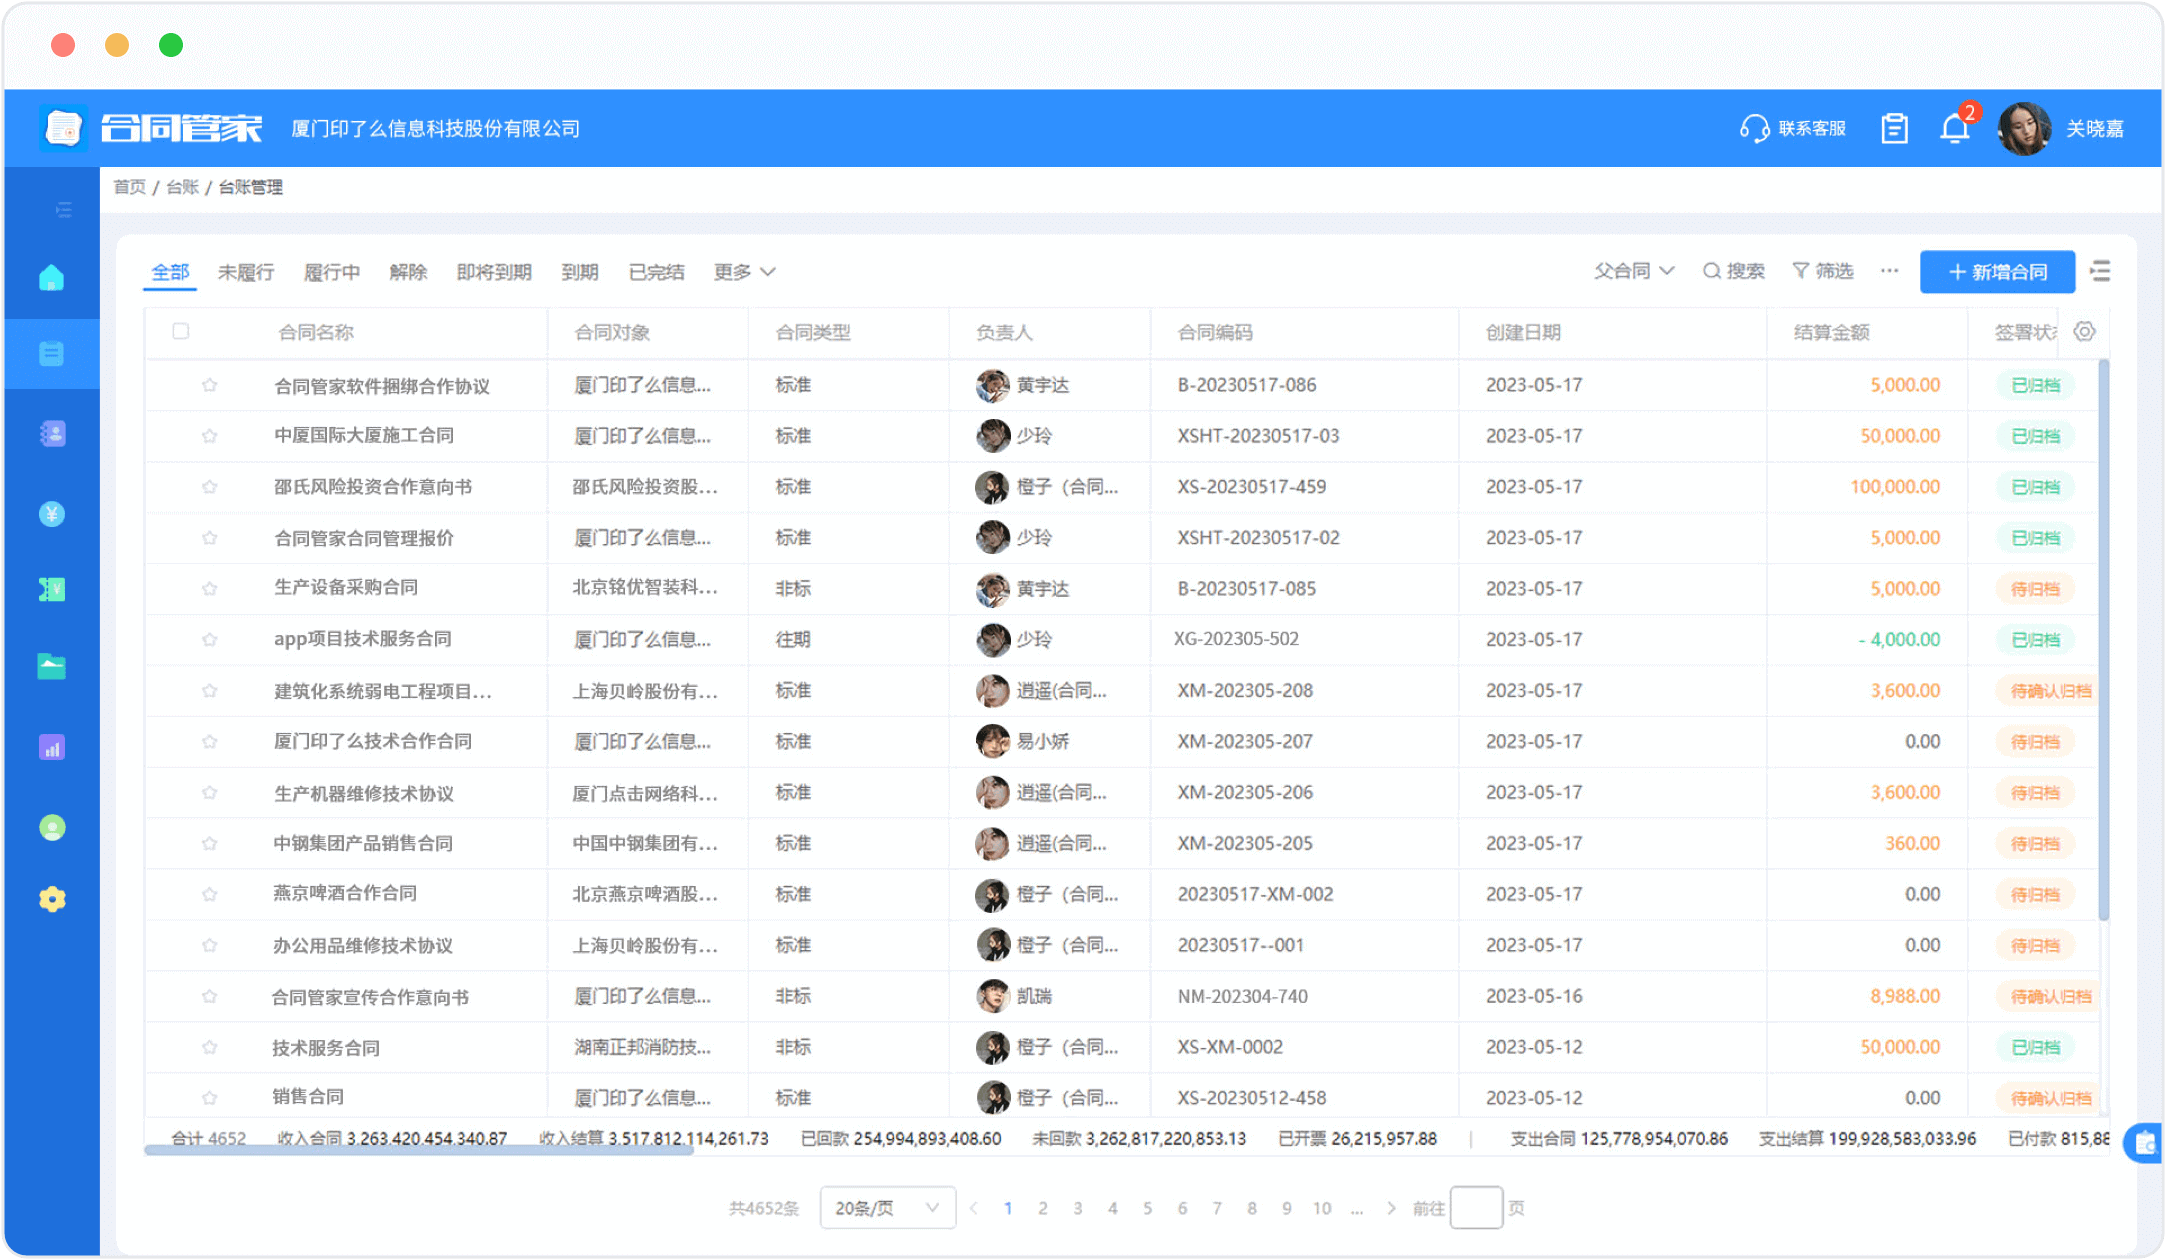
Task: Open the bar chart reports sidebar icon
Action: [52, 747]
